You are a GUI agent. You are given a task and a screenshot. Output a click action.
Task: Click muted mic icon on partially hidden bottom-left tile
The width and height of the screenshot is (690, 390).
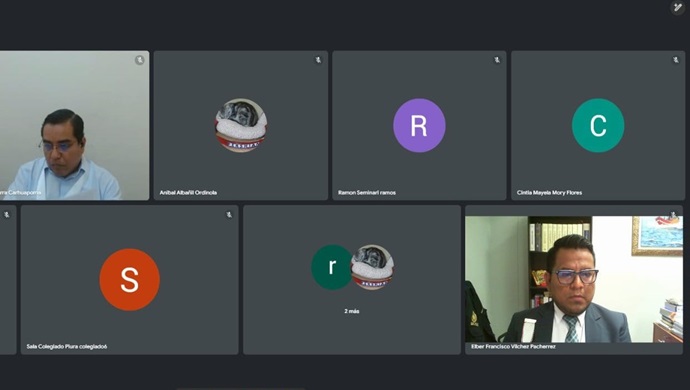point(7,215)
